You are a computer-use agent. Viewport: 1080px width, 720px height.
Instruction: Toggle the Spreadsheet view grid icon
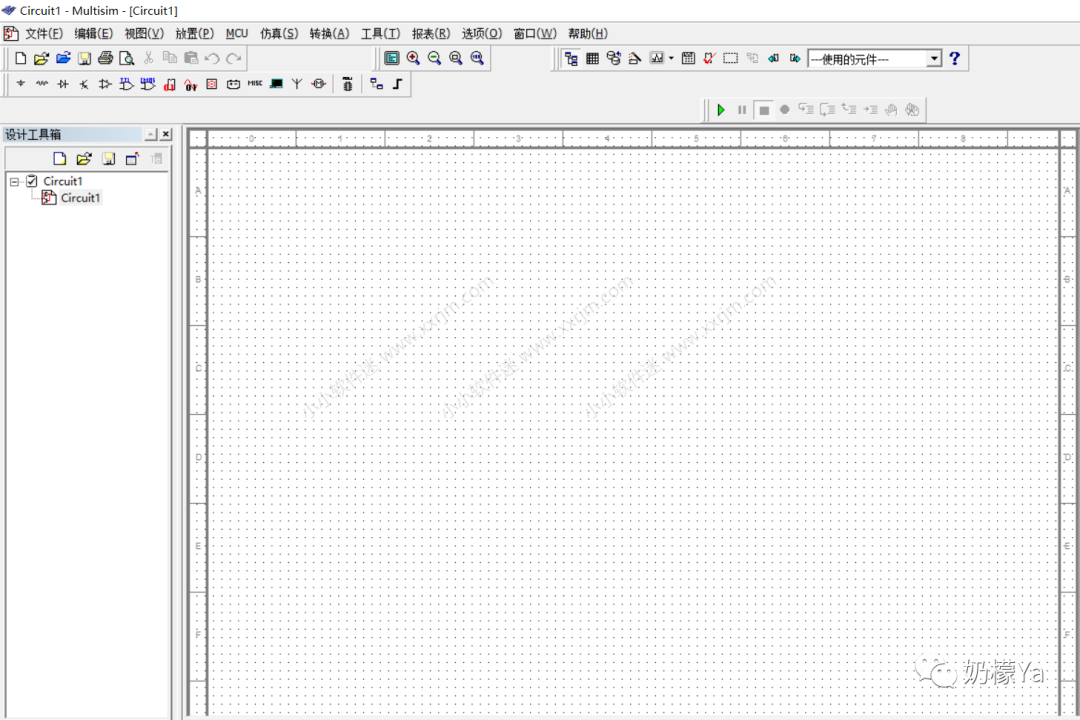point(592,59)
